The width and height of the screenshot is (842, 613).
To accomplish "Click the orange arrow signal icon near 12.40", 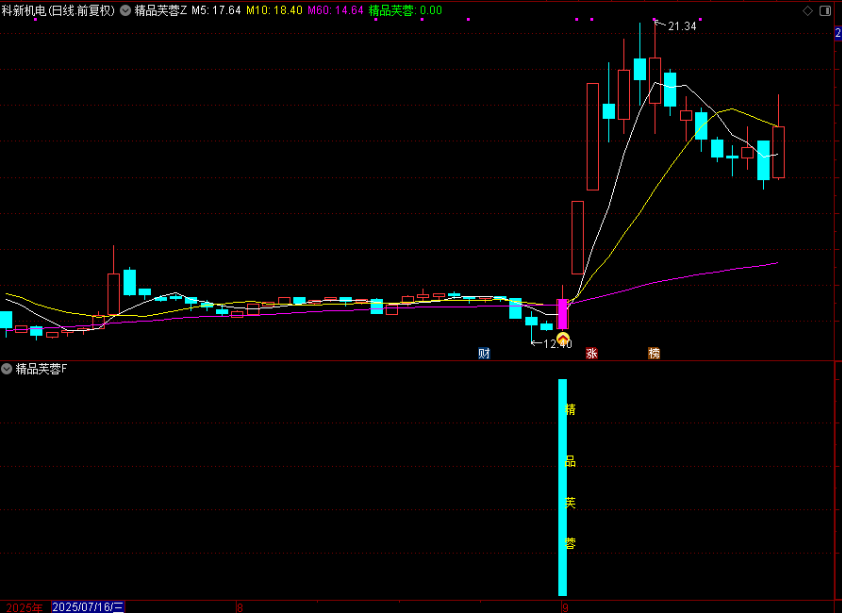I will pyautogui.click(x=563, y=339).
